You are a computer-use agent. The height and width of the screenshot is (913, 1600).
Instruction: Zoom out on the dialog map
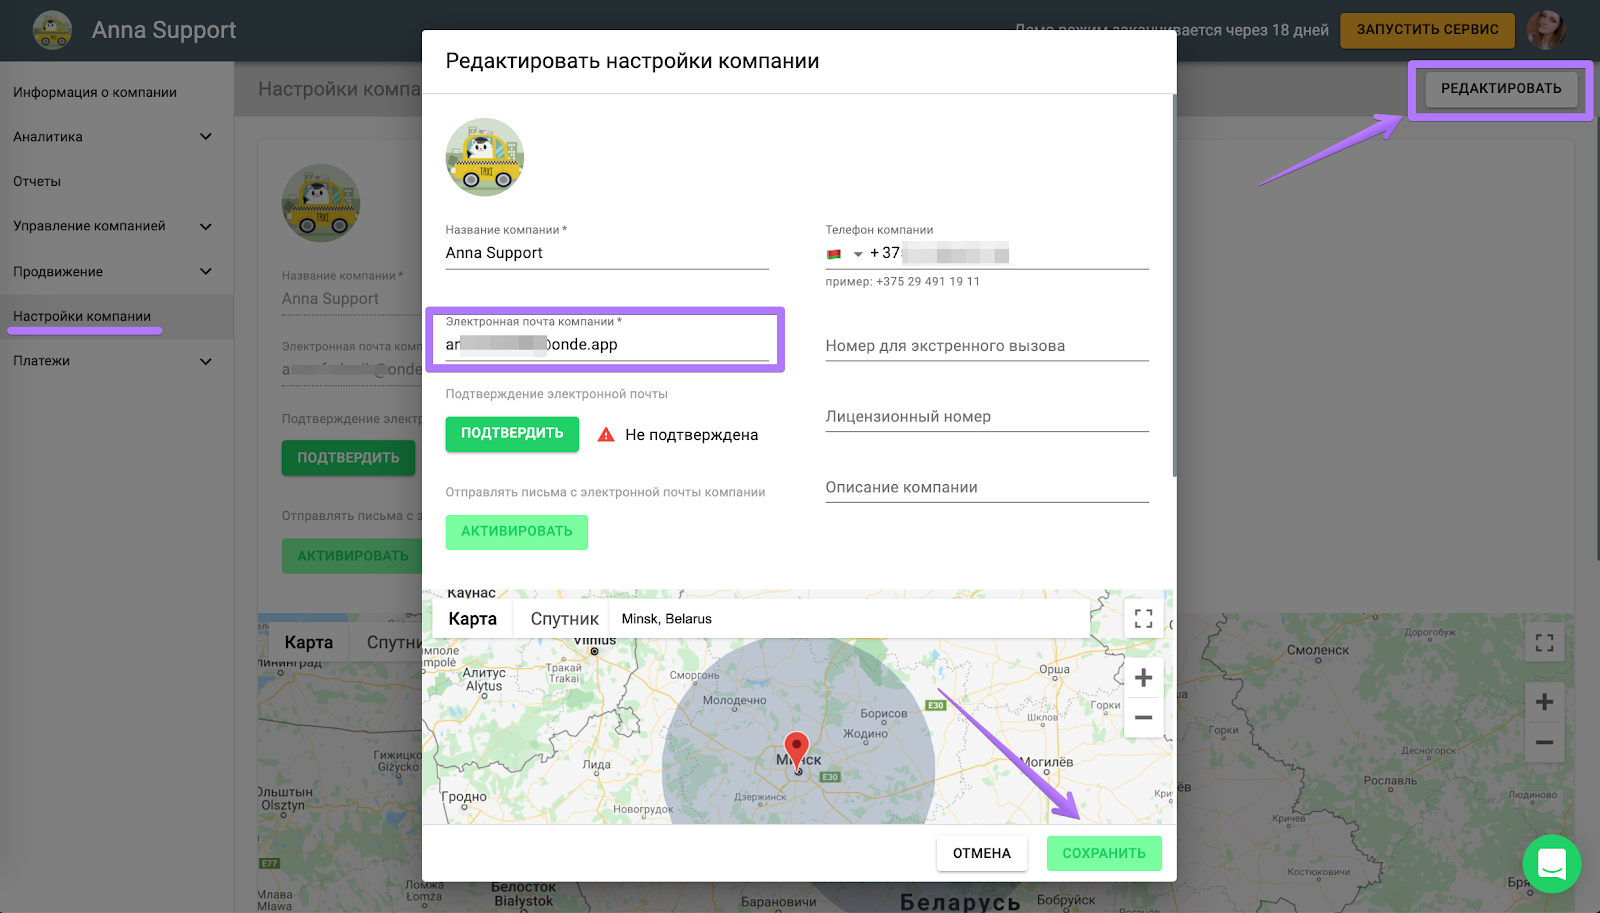[1144, 718]
